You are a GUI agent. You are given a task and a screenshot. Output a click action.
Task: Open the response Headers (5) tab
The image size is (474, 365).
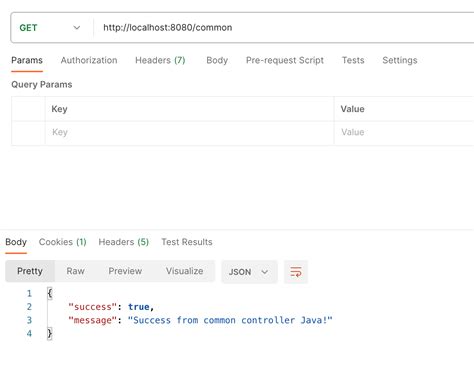tap(124, 242)
